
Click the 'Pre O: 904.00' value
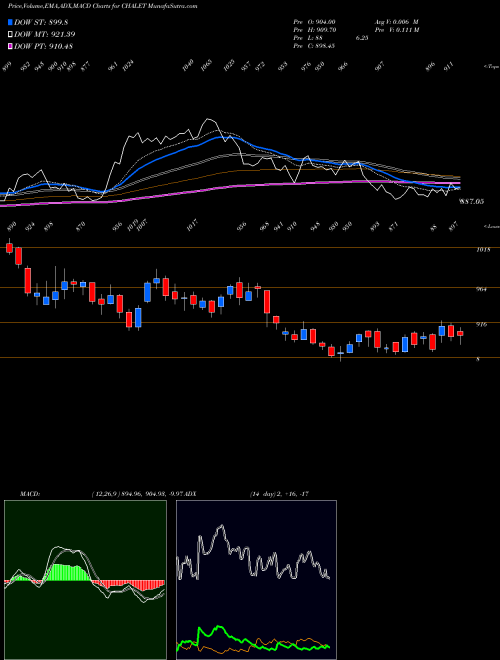tap(314, 22)
